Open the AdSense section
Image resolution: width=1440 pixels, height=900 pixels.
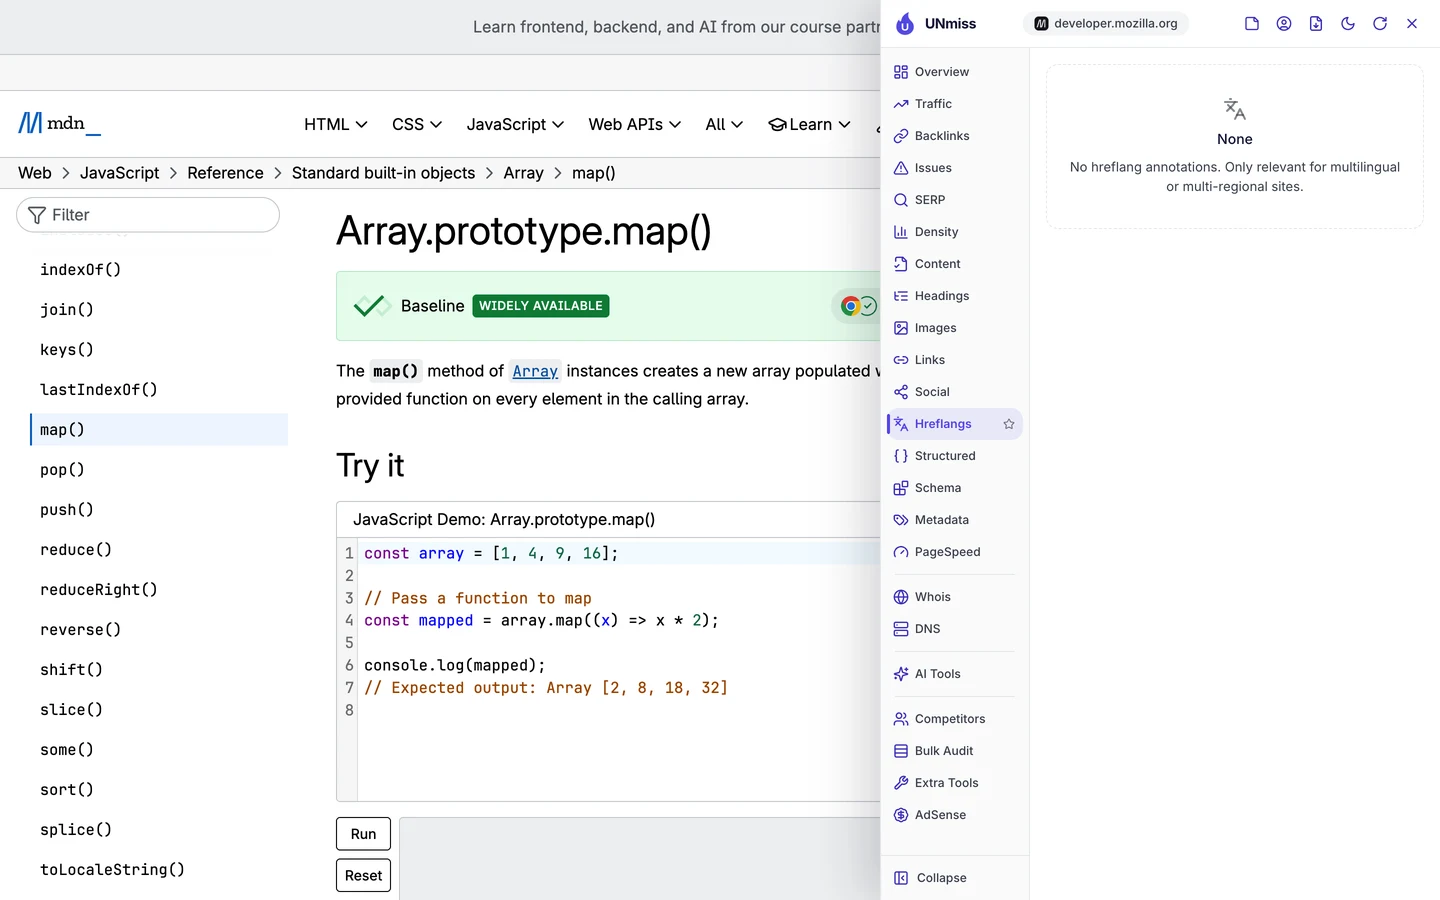954,815
